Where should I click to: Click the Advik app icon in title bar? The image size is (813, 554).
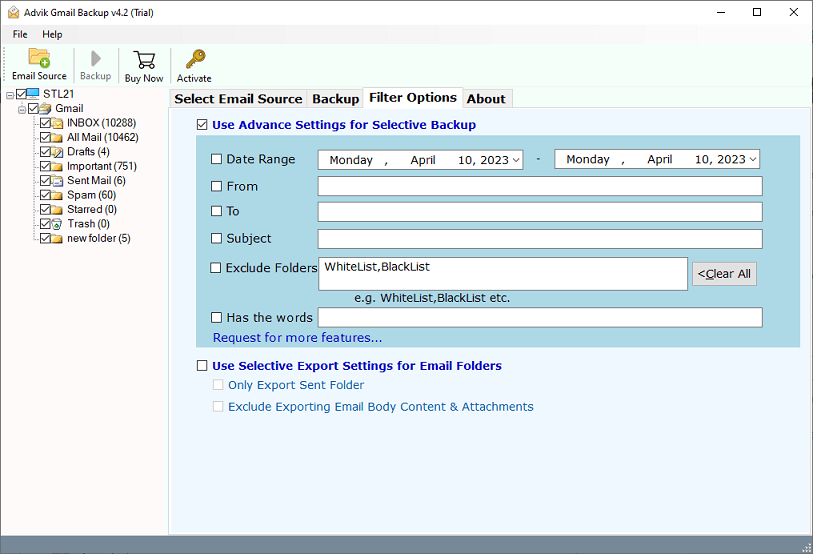tap(13, 12)
